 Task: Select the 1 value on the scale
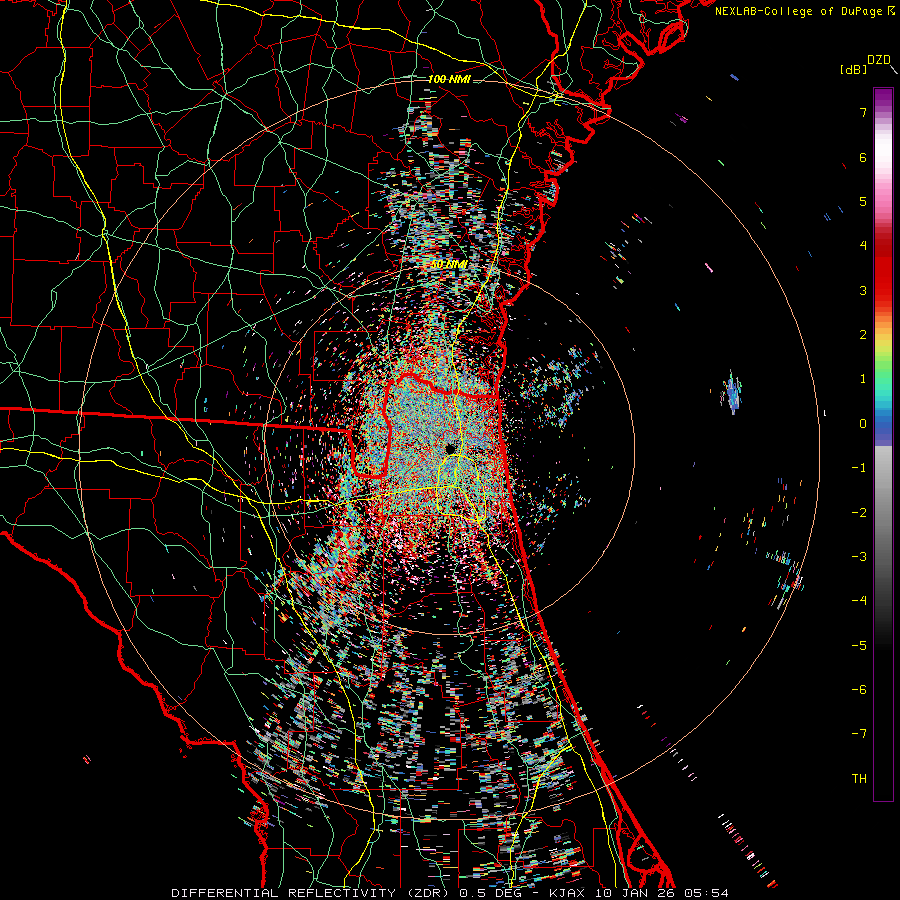(863, 379)
